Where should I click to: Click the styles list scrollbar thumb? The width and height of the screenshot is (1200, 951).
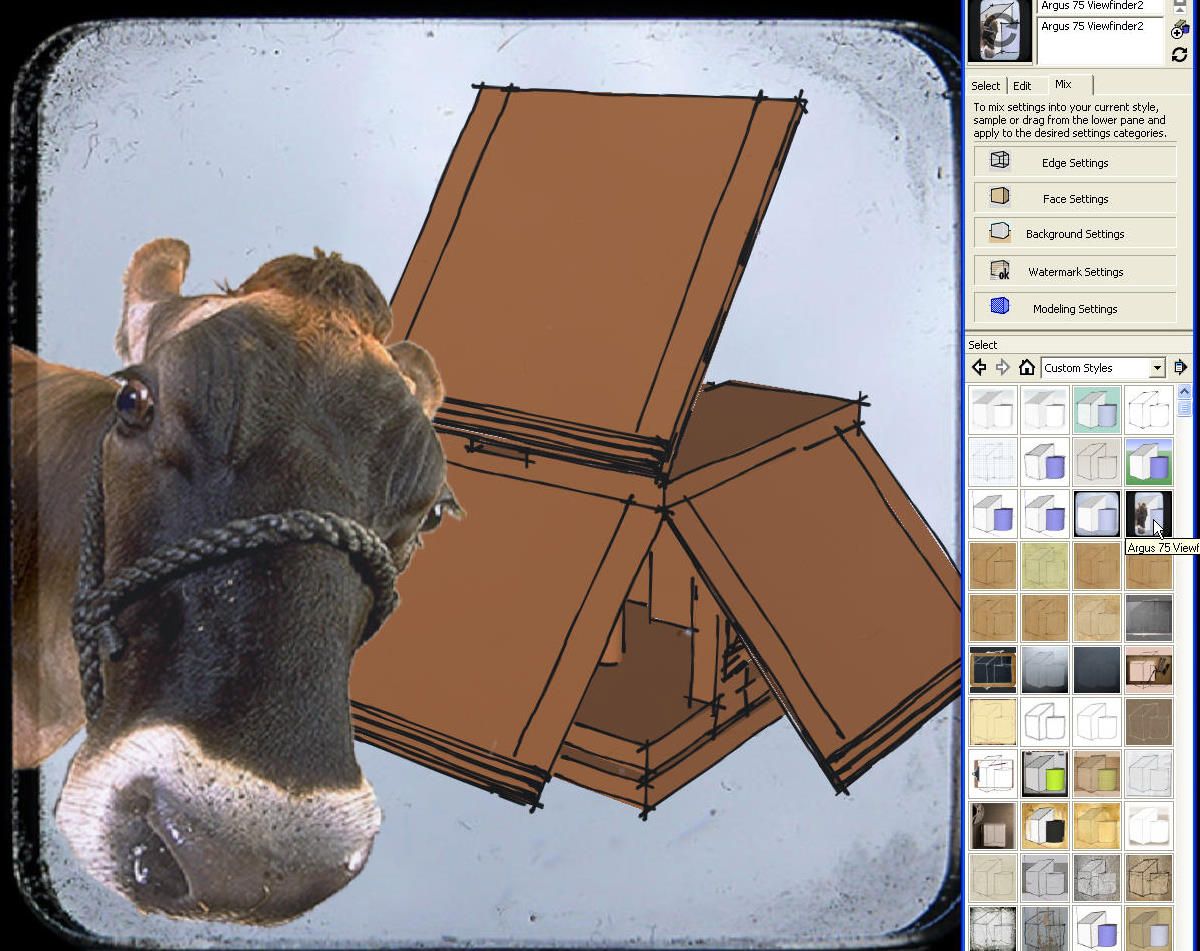coord(1185,407)
